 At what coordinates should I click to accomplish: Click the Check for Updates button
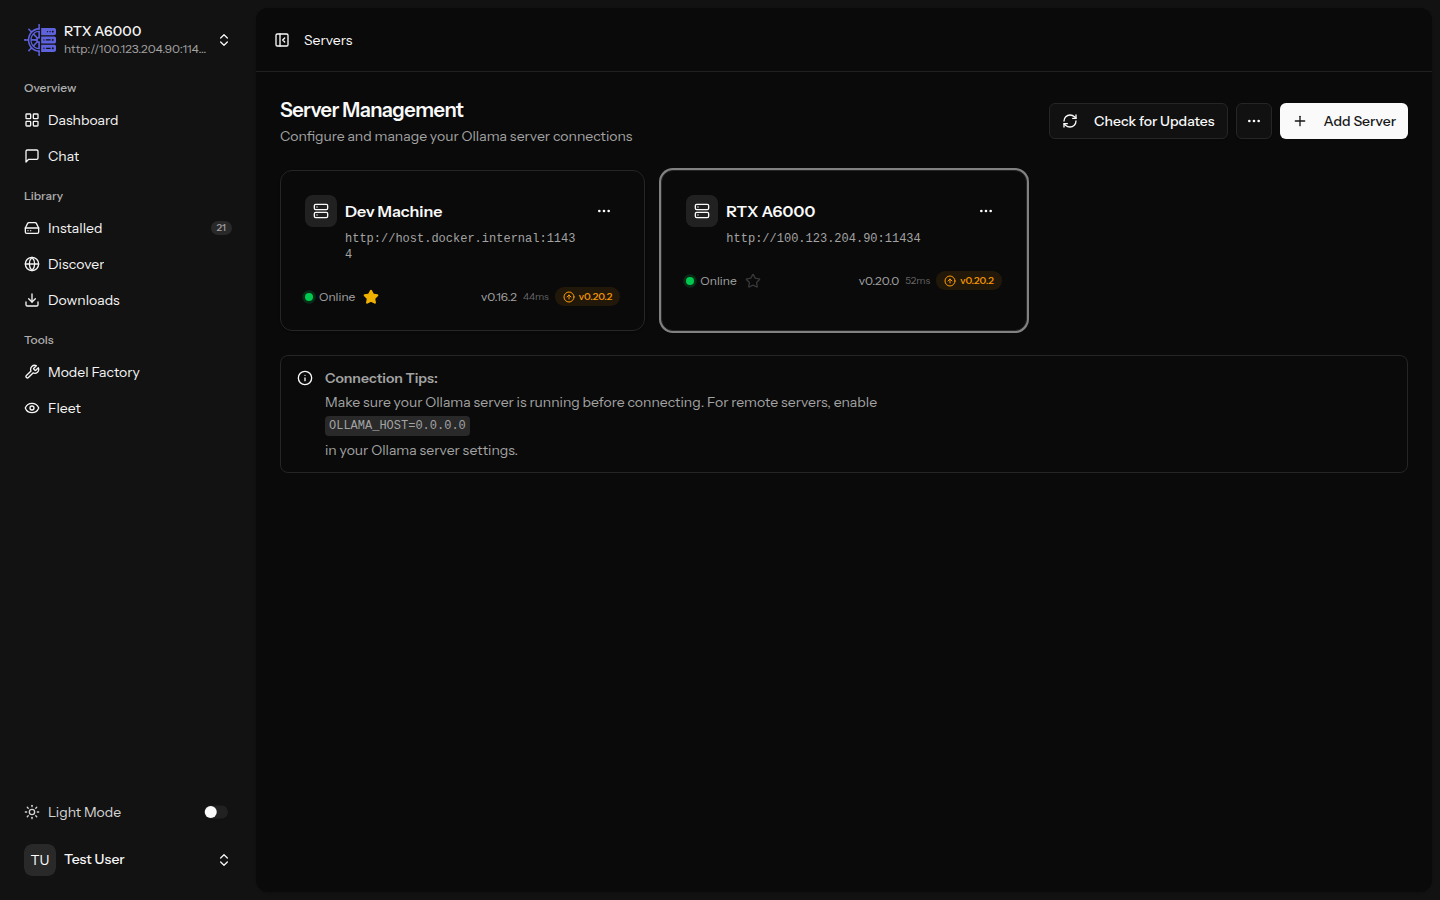click(x=1138, y=121)
